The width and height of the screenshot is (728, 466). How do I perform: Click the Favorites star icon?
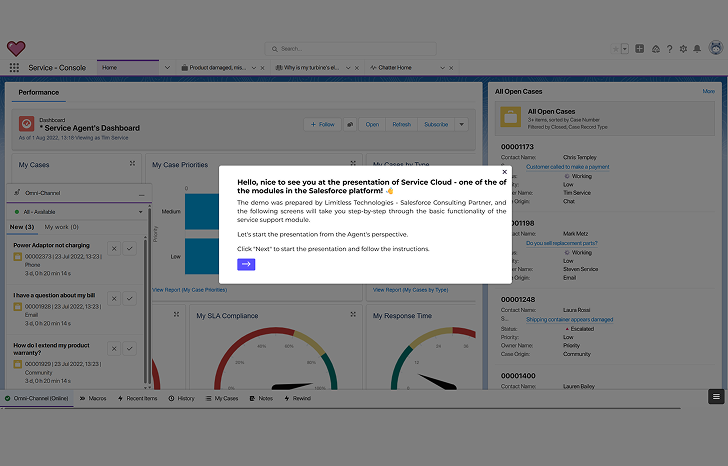click(x=616, y=49)
